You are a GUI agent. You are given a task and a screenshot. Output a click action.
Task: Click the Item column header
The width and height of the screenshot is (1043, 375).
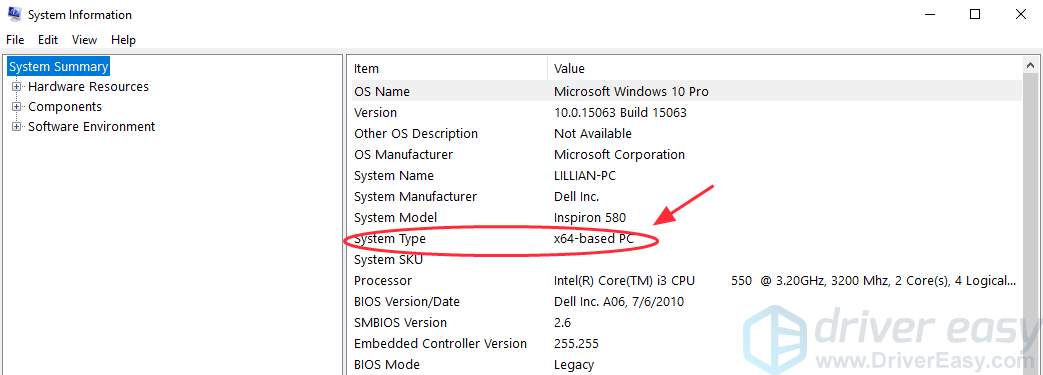point(449,68)
